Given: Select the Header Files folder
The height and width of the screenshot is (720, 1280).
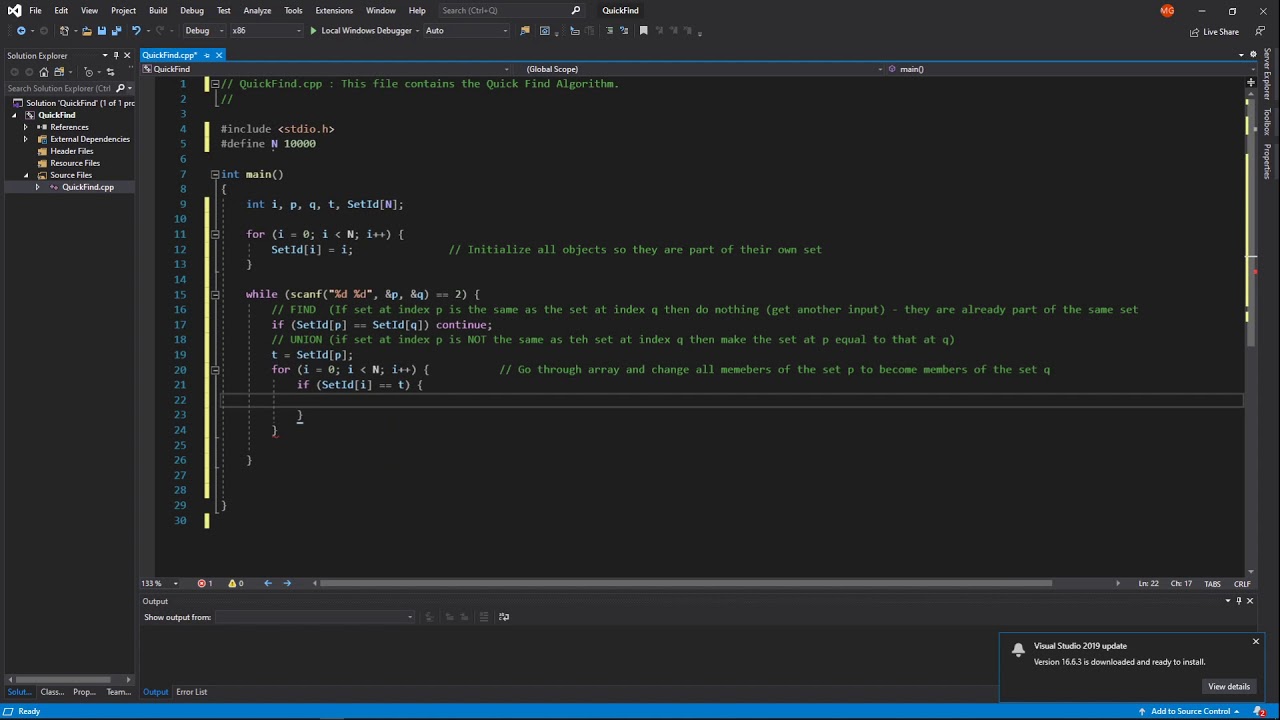Looking at the screenshot, I should pos(71,151).
